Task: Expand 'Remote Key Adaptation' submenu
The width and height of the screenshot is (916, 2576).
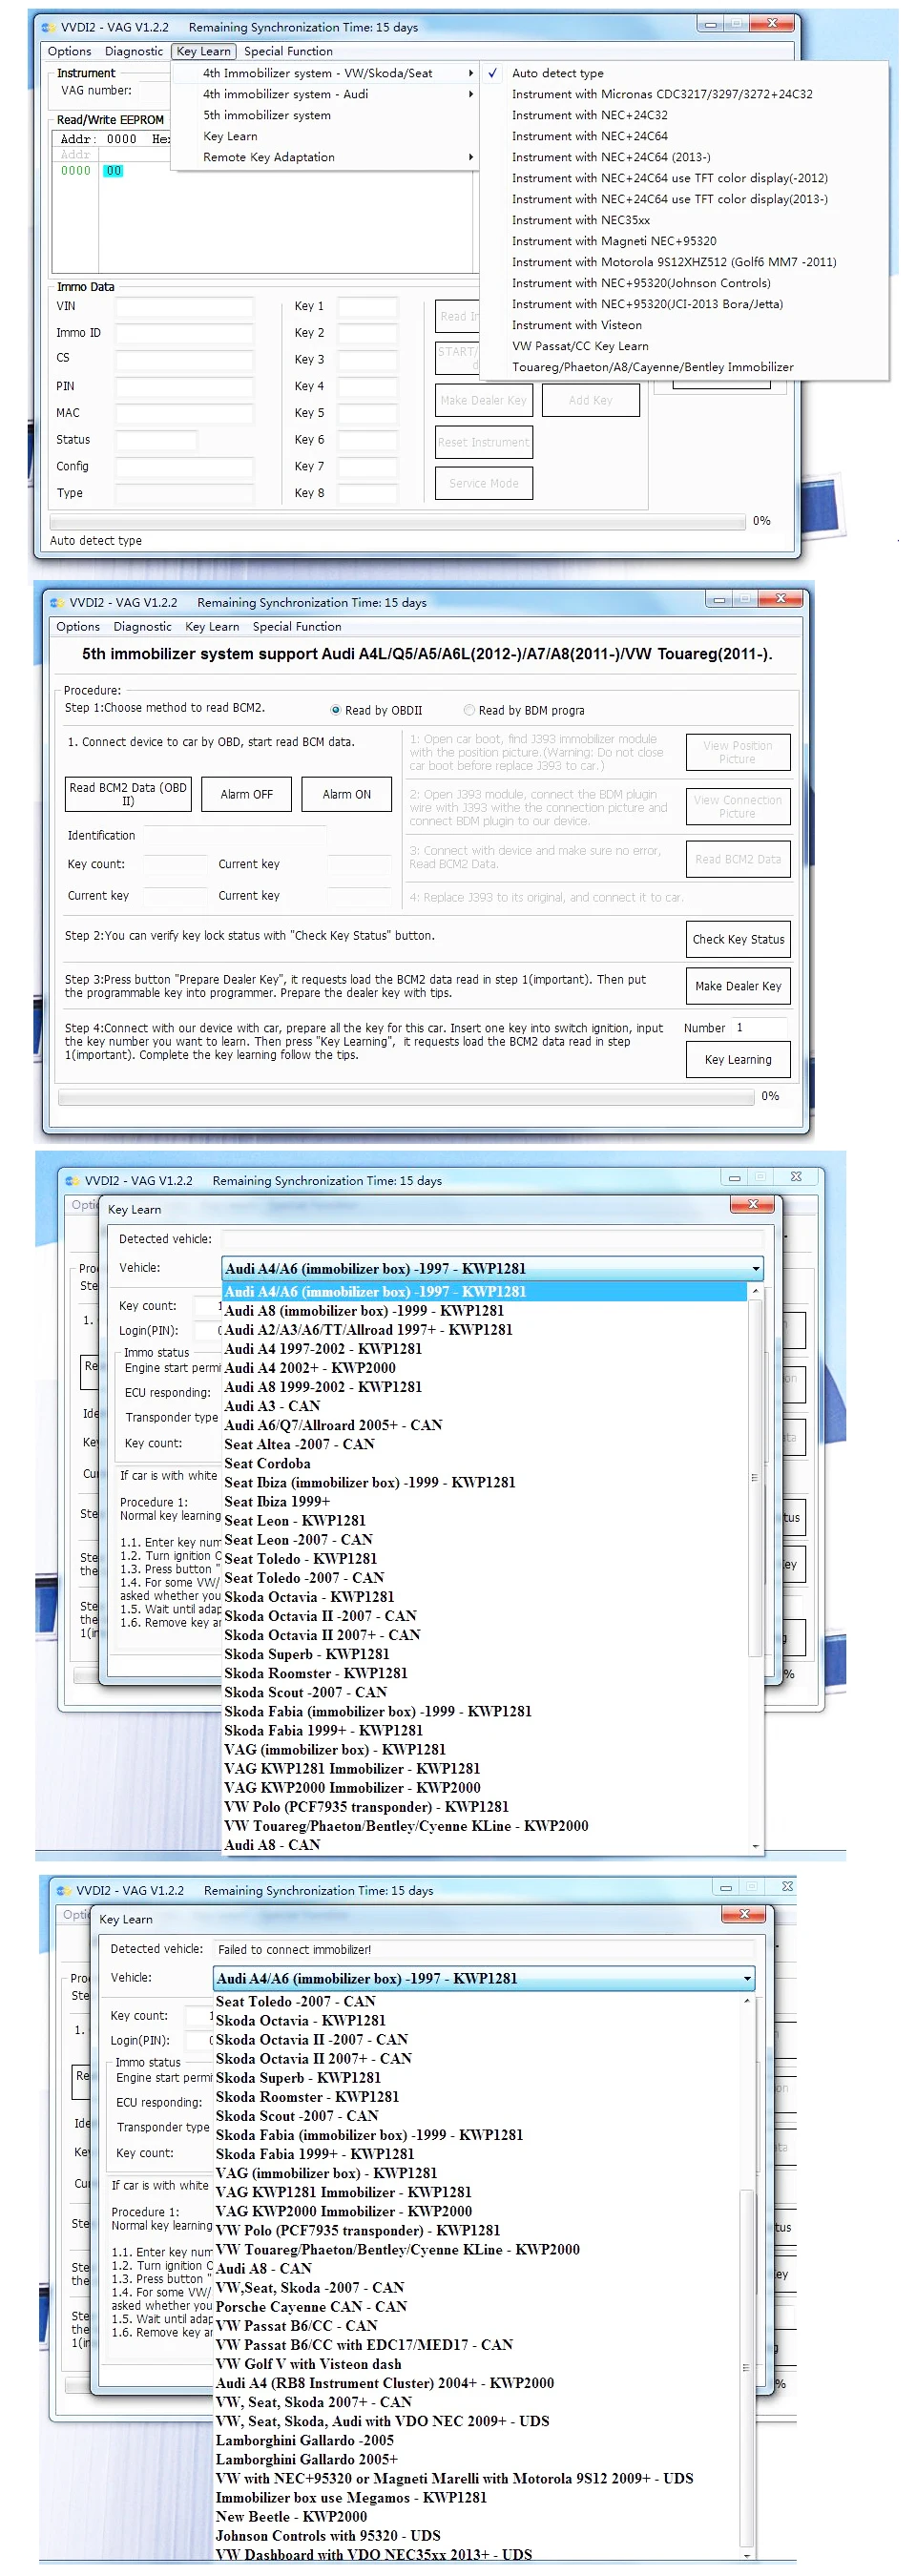Action: 325,157
